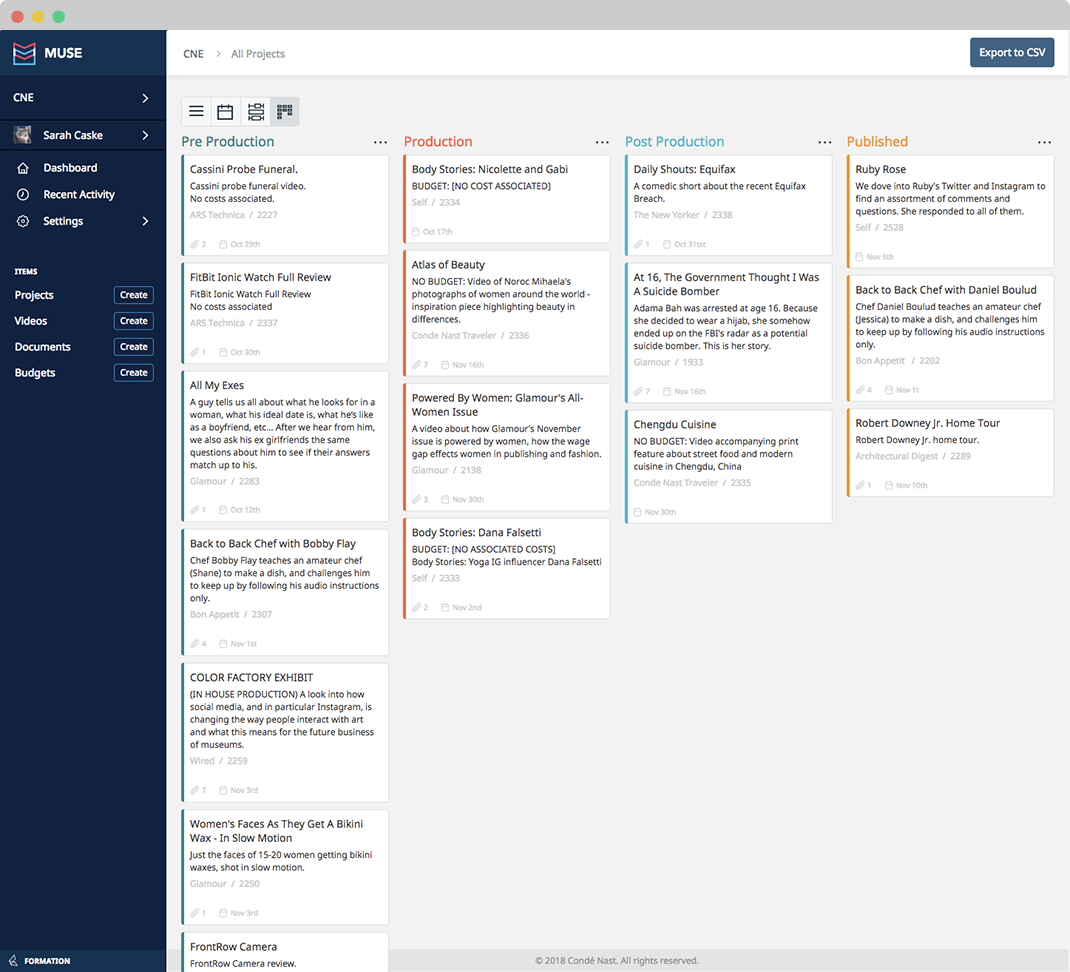
Task: Open Dashboard in the sidebar
Action: [x=70, y=168]
